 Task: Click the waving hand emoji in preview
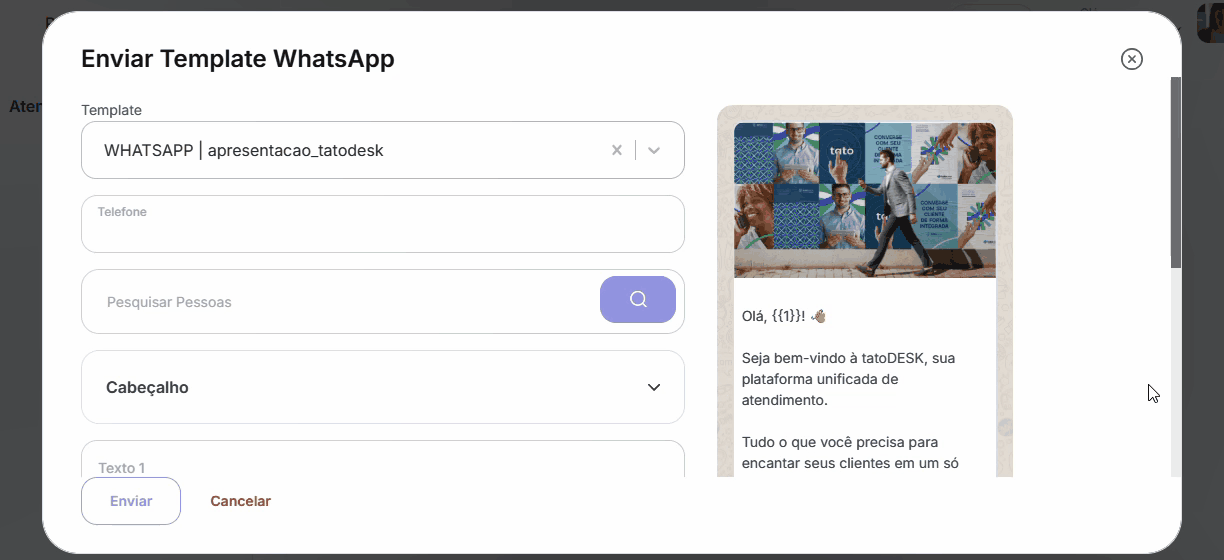point(819,316)
